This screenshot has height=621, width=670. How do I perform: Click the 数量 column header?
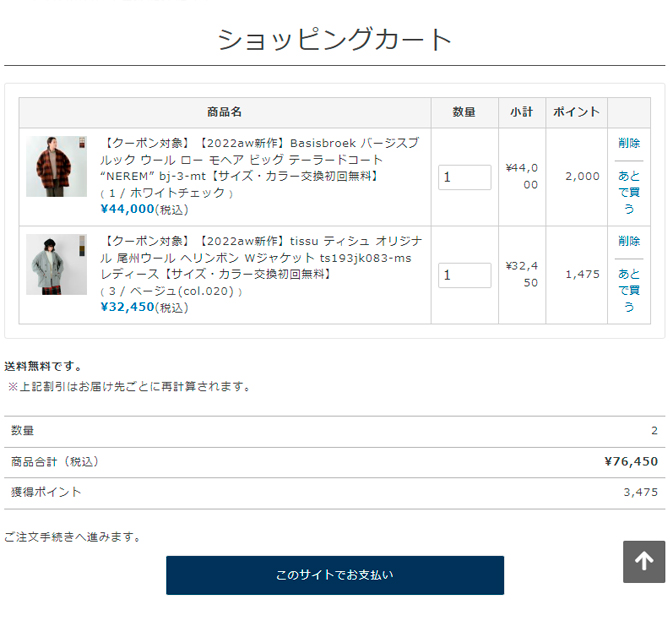[x=464, y=112]
